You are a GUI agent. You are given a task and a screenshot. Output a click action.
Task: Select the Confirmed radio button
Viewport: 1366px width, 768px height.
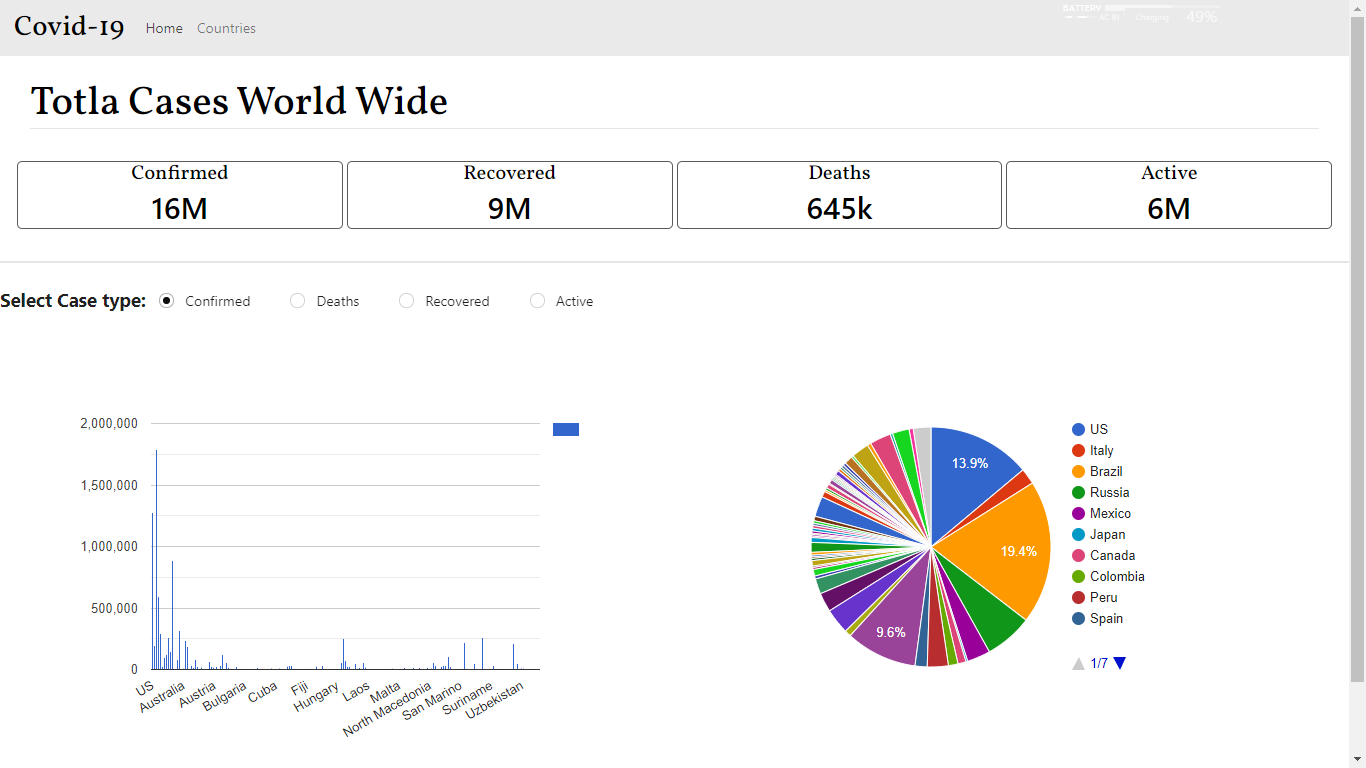point(167,300)
